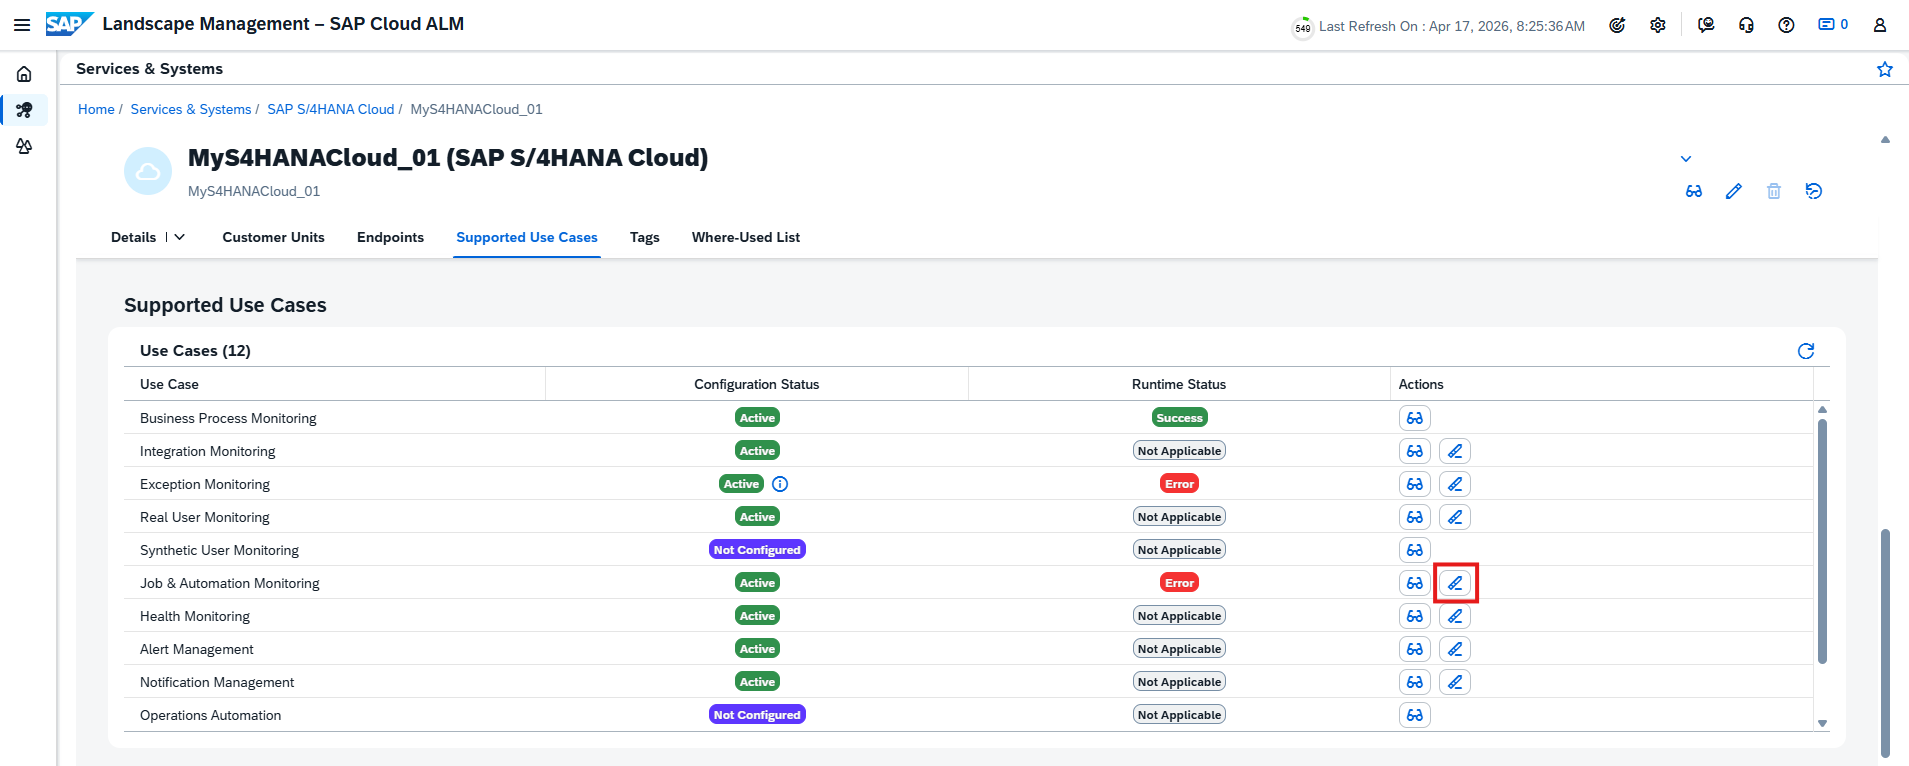1909x766 pixels.
Task: Open the settings gear in header
Action: point(1657,26)
